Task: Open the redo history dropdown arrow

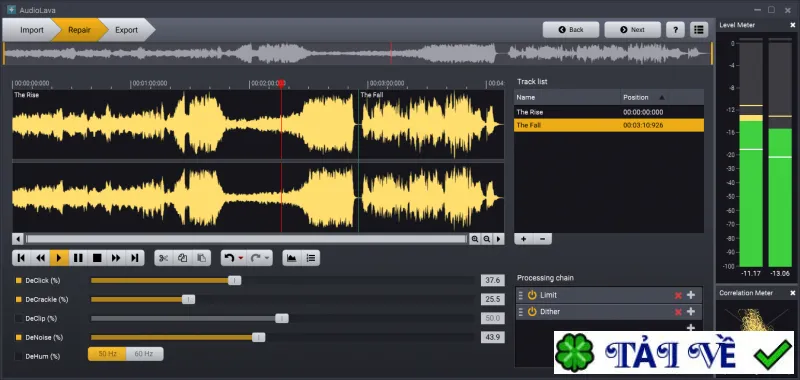Action: pos(267,259)
